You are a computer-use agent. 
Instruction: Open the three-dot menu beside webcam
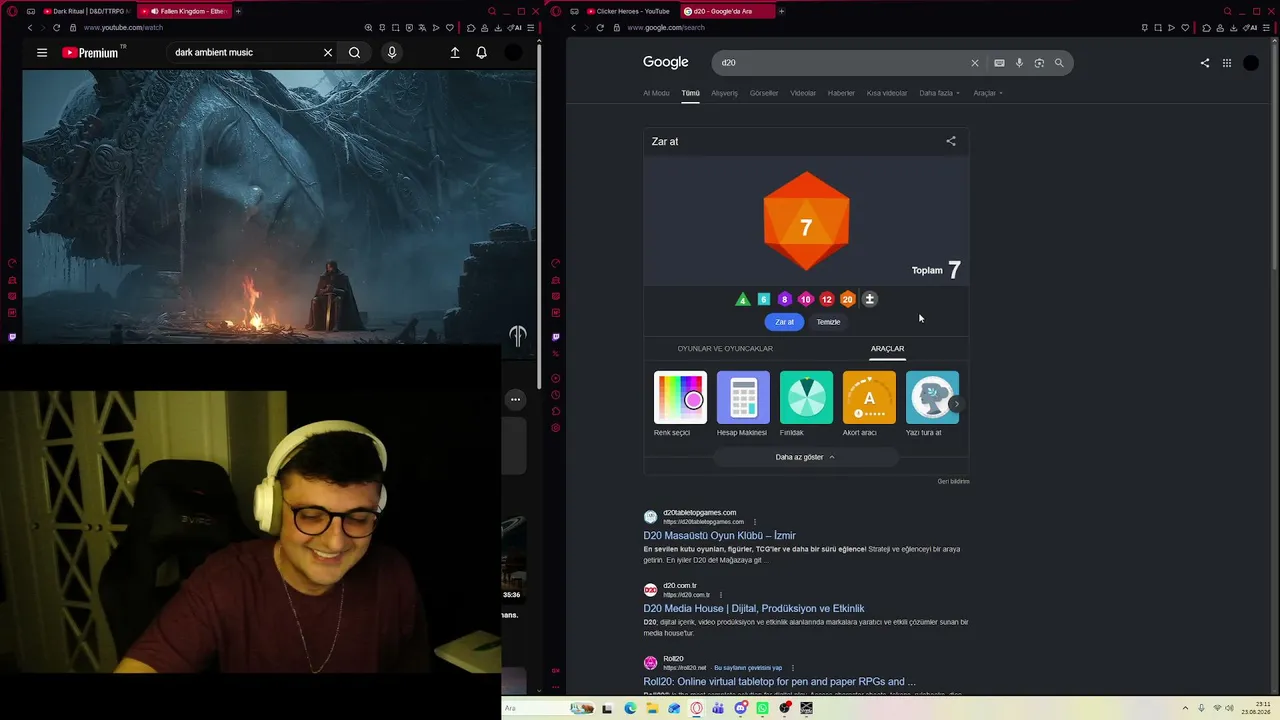point(515,399)
